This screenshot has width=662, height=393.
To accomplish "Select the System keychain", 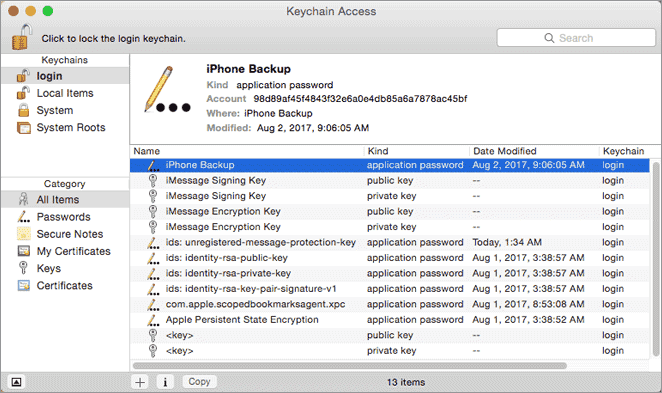I will pyautogui.click(x=65, y=110).
